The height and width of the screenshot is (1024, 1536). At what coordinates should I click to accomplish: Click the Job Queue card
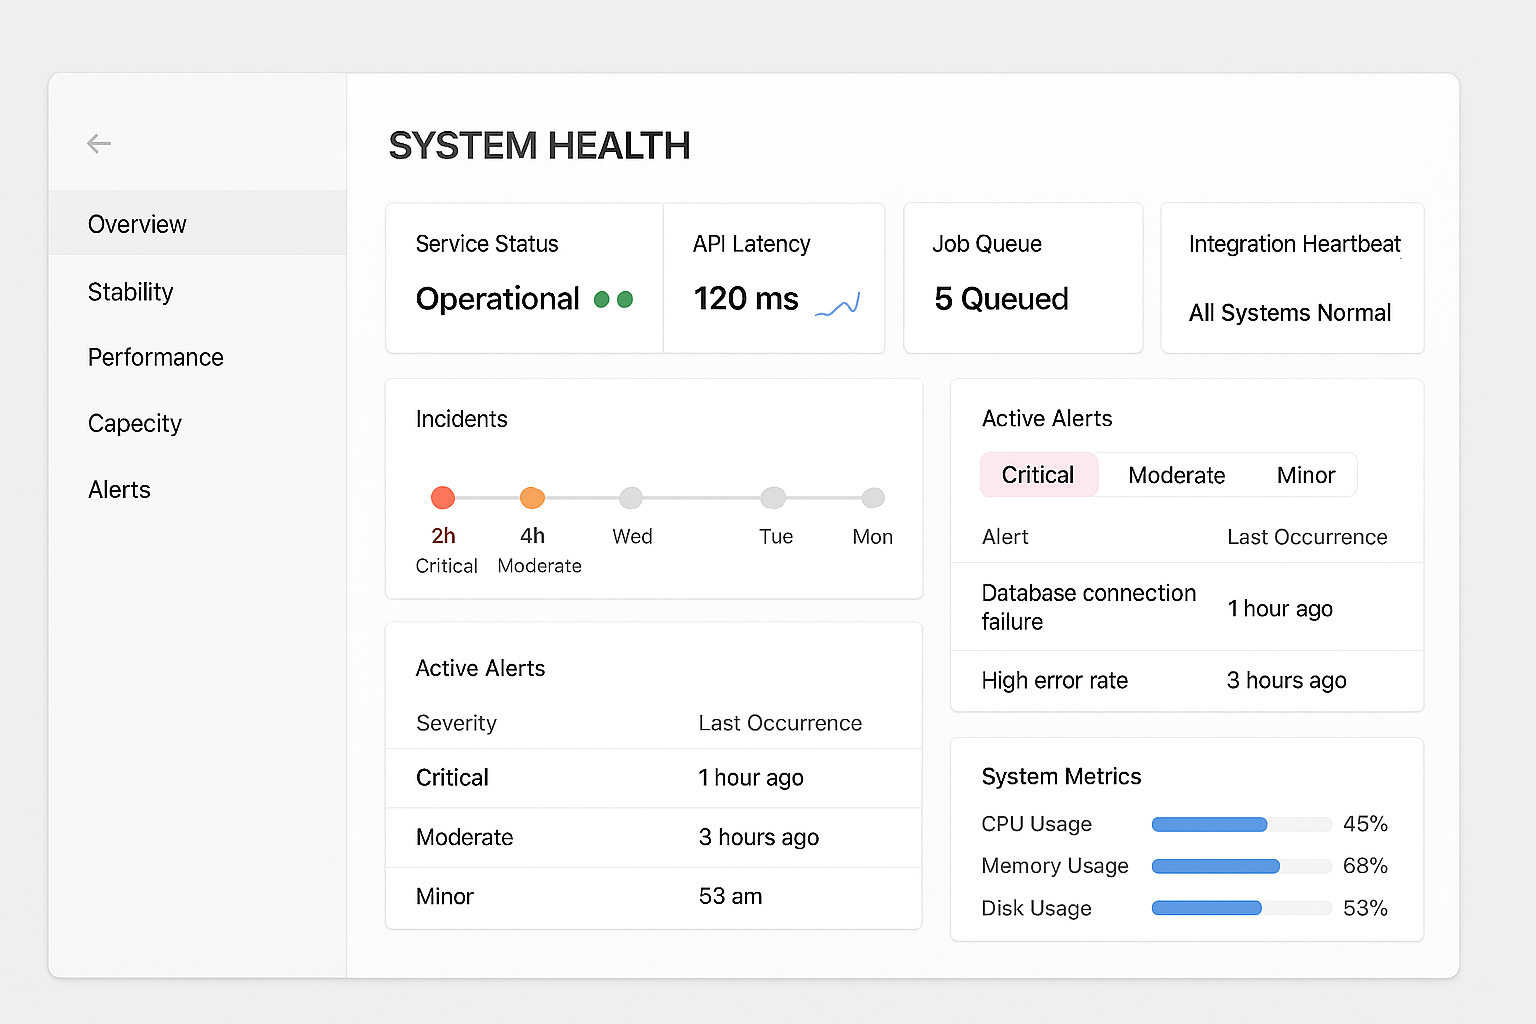(1022, 278)
